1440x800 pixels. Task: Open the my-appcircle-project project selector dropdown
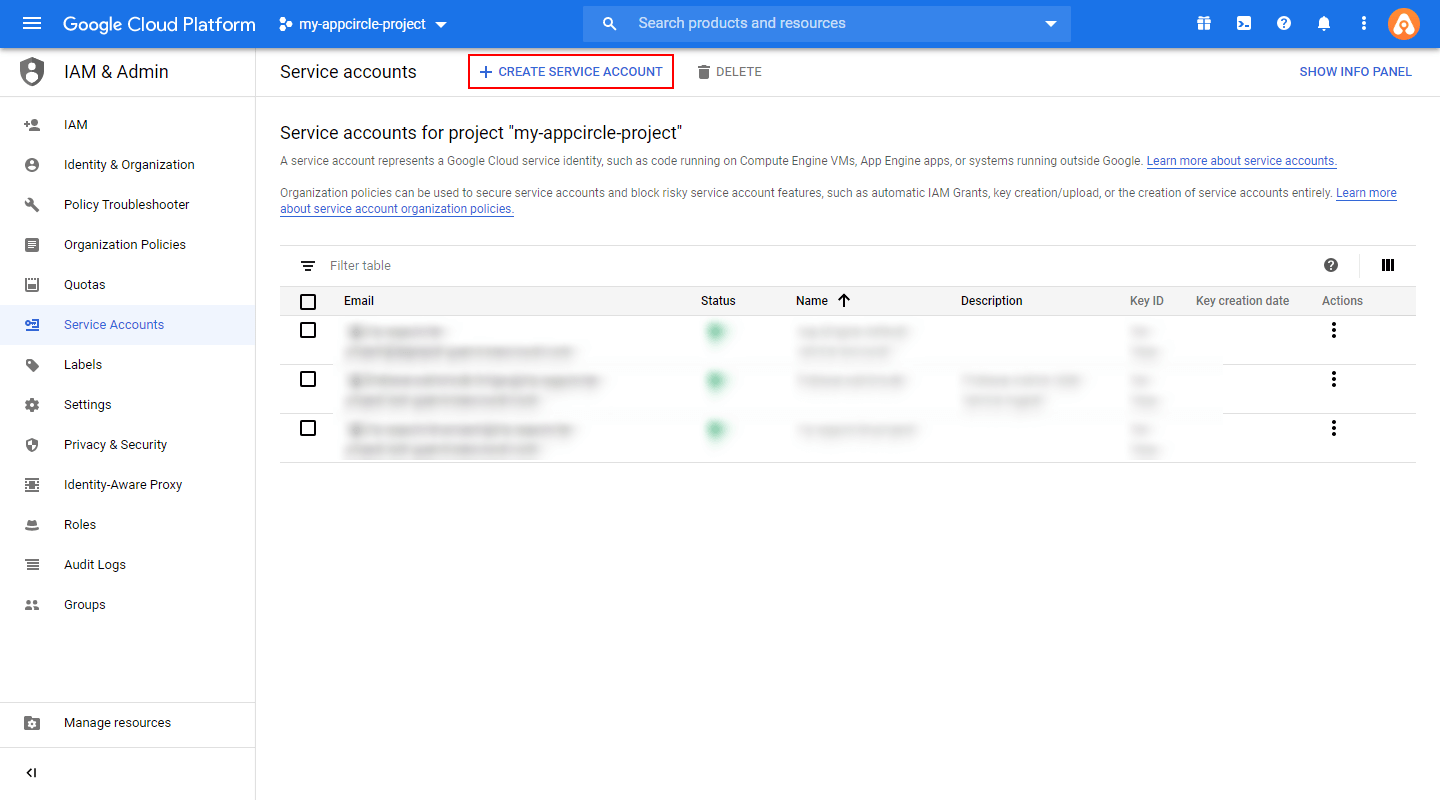[x=363, y=24]
